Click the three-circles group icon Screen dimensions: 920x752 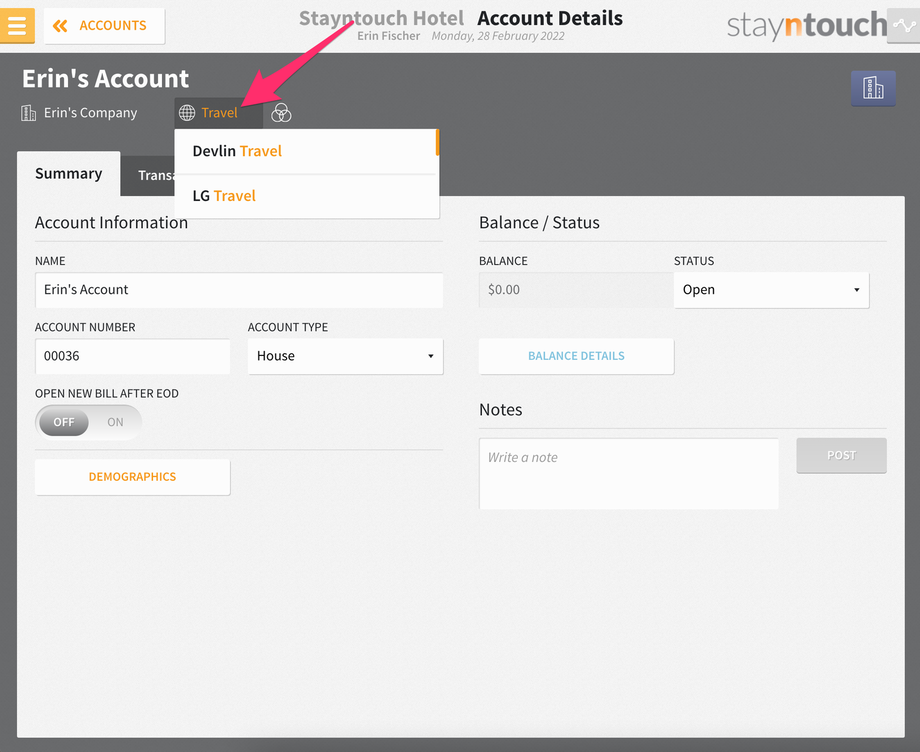point(281,113)
